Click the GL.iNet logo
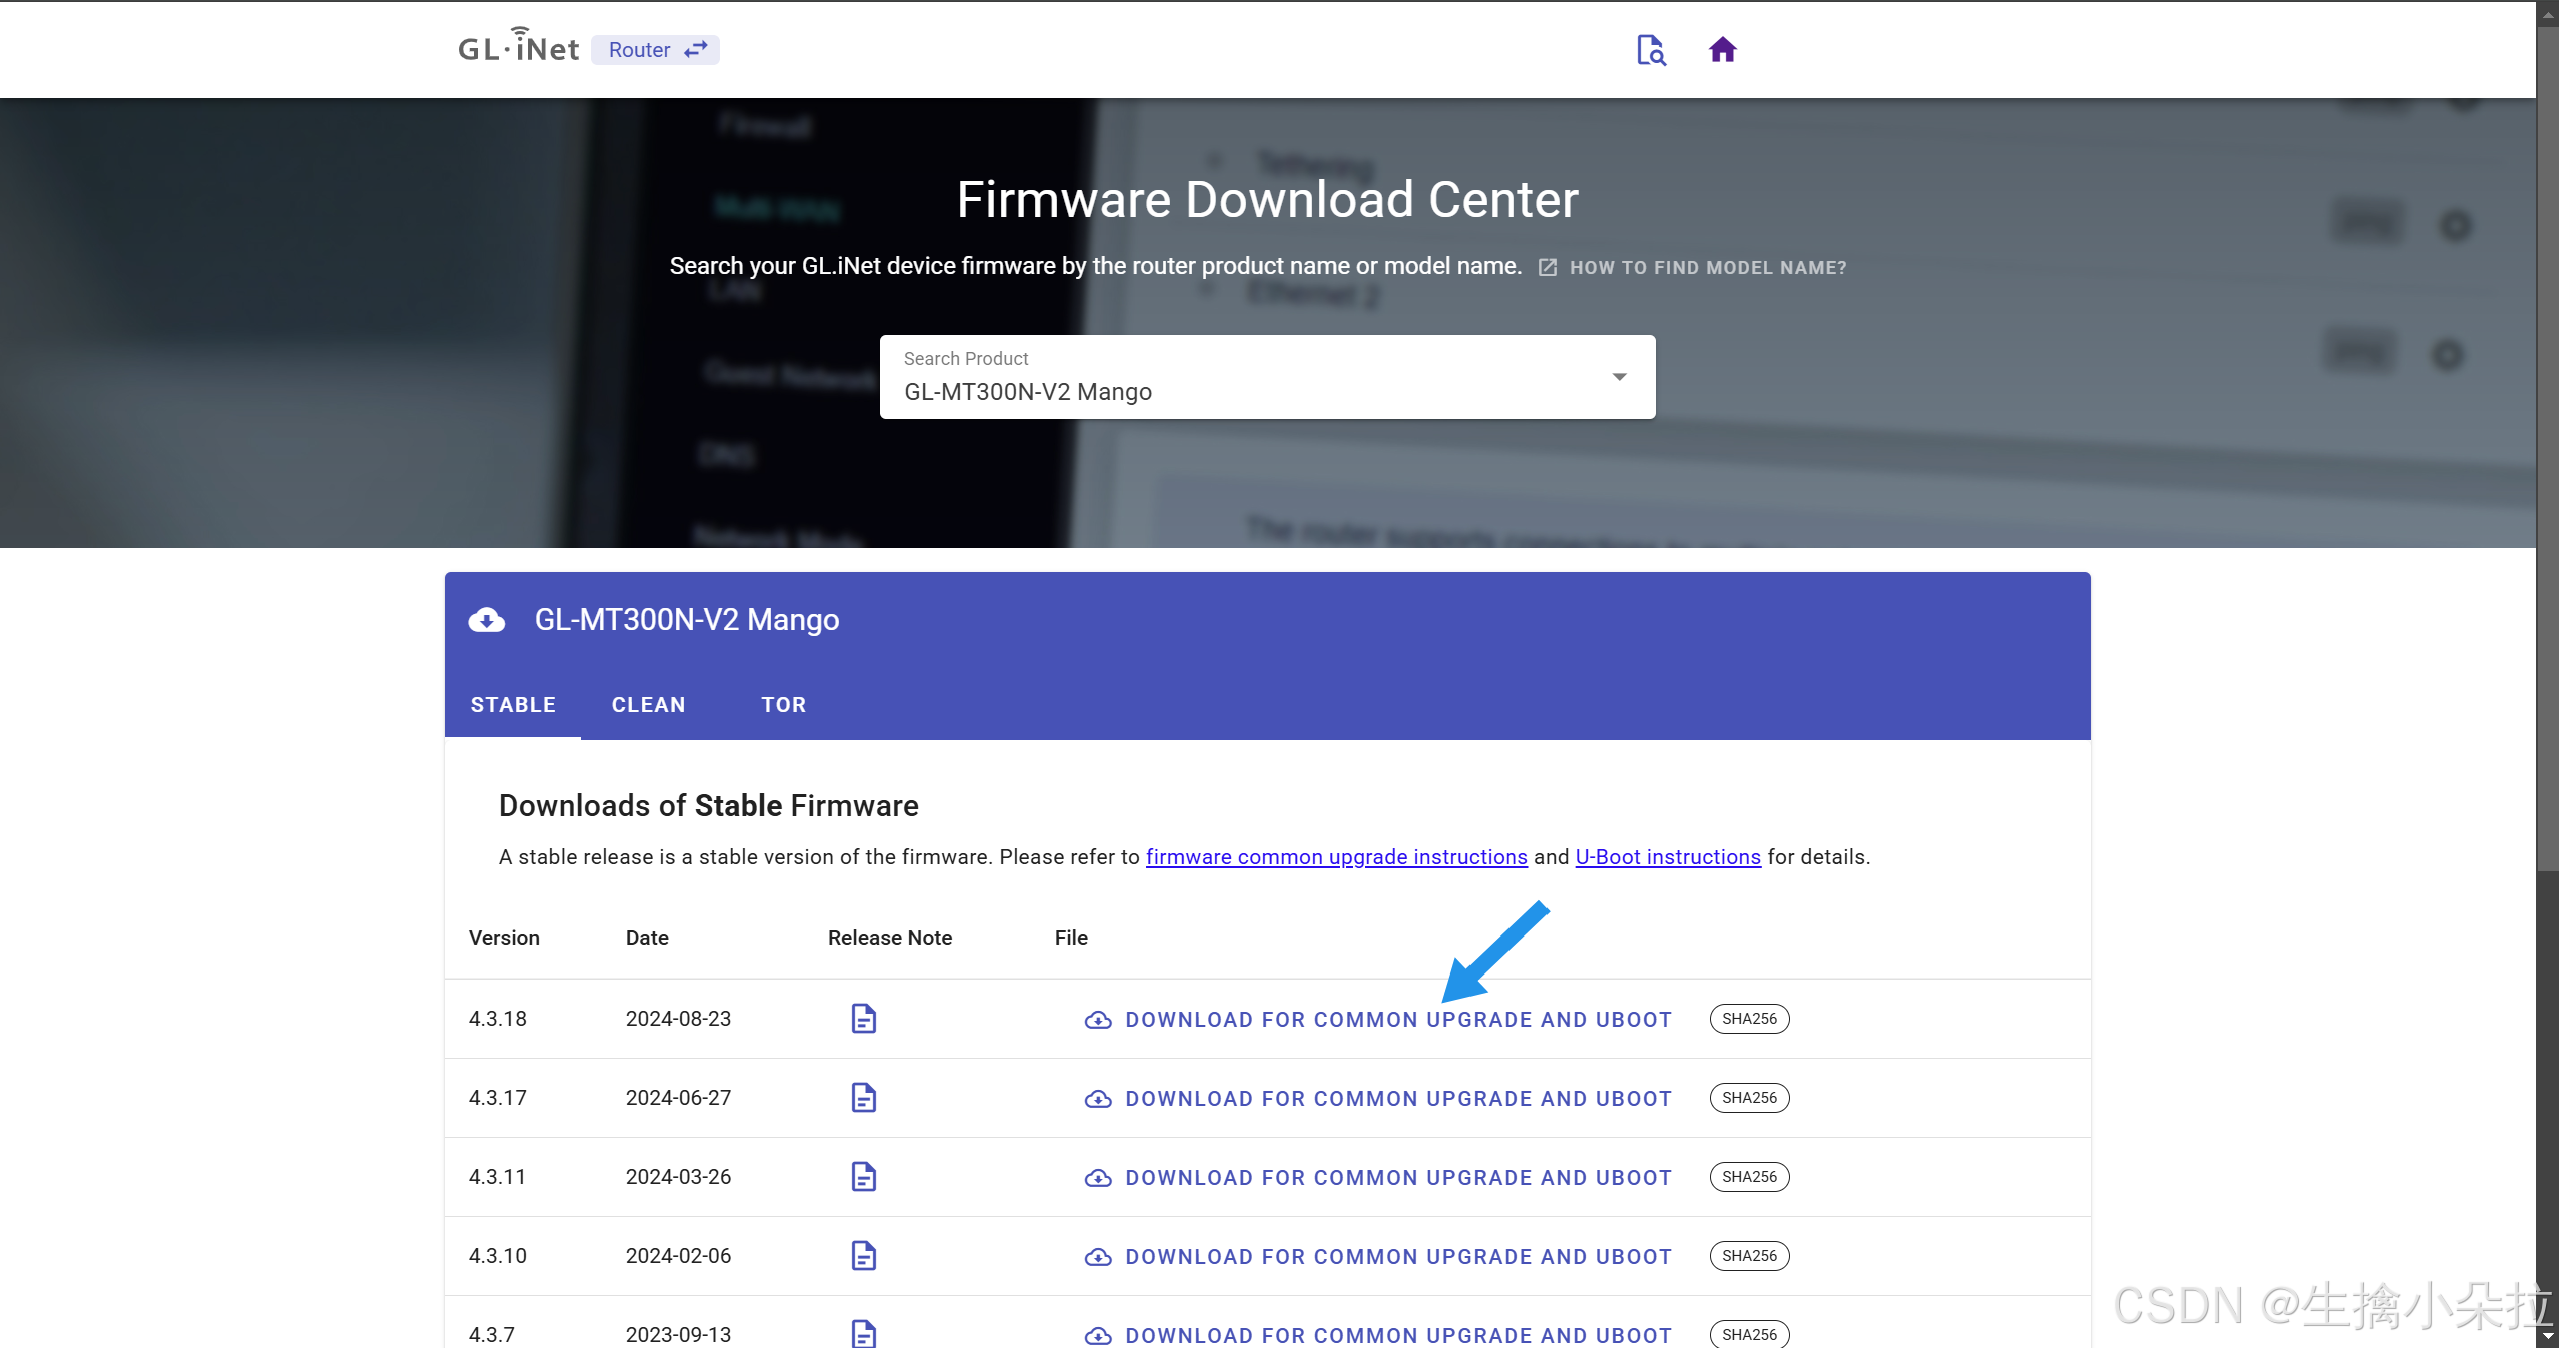The width and height of the screenshot is (2559, 1348). [x=518, y=48]
